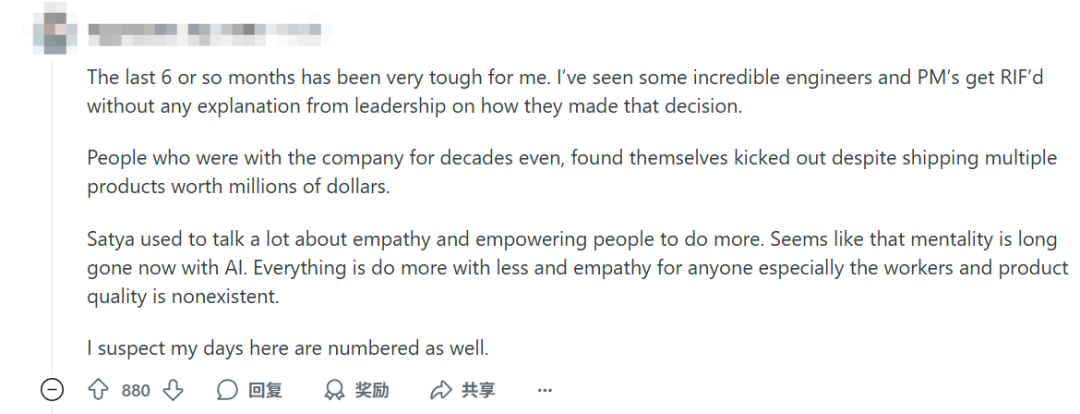Open the three-dot more options menu
Viewport: 1080px width, 414px height.
(545, 391)
